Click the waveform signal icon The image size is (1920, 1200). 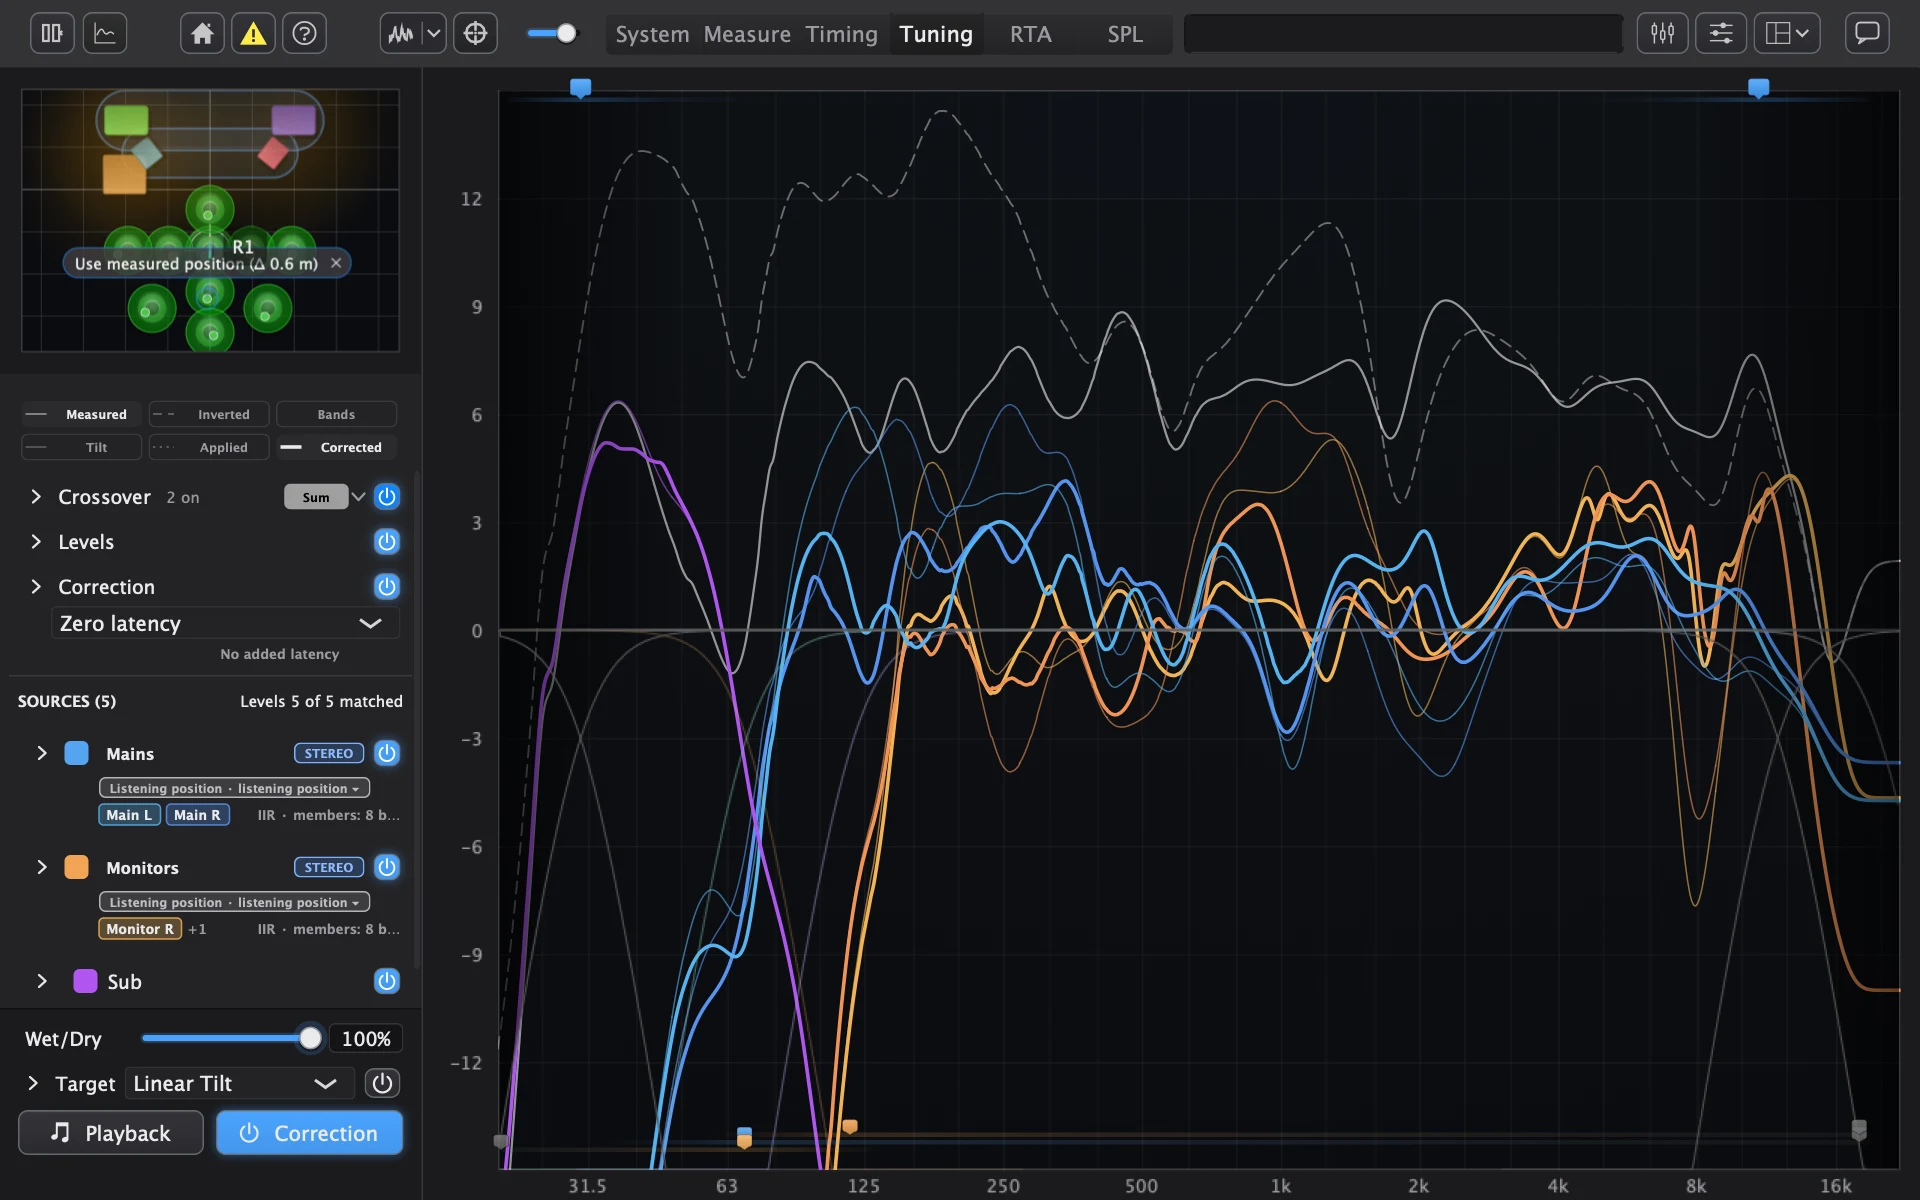tap(401, 34)
